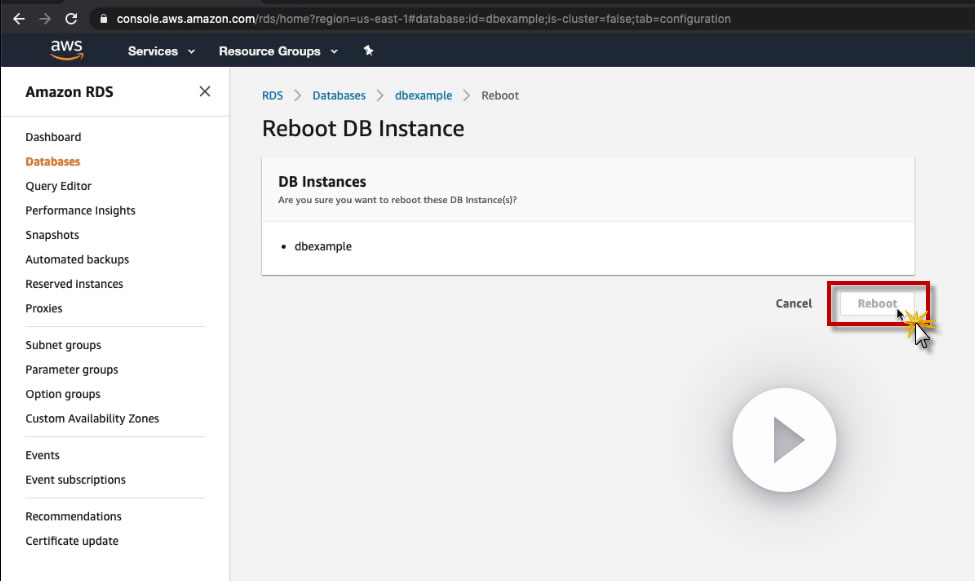Reload the page with the refresh icon
Screen dimensions: 975x581
pyautogui.click(x=71, y=19)
